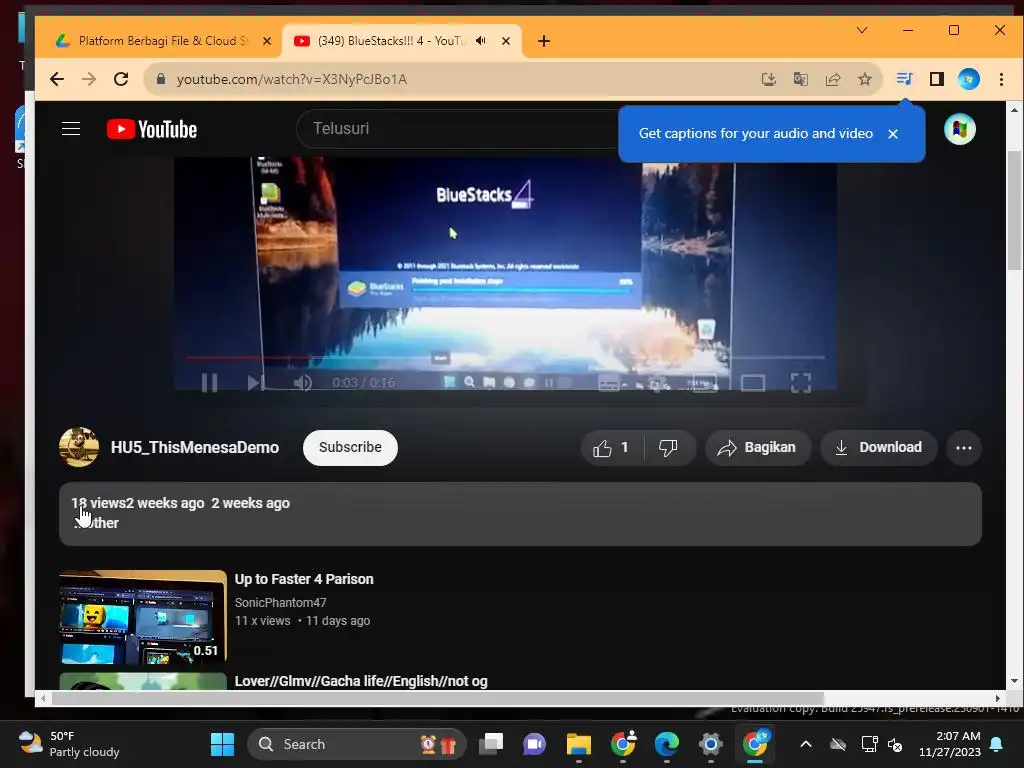Viewport: 1024px width, 768px height.
Task: Go to YouTube home via logo
Action: 152,129
